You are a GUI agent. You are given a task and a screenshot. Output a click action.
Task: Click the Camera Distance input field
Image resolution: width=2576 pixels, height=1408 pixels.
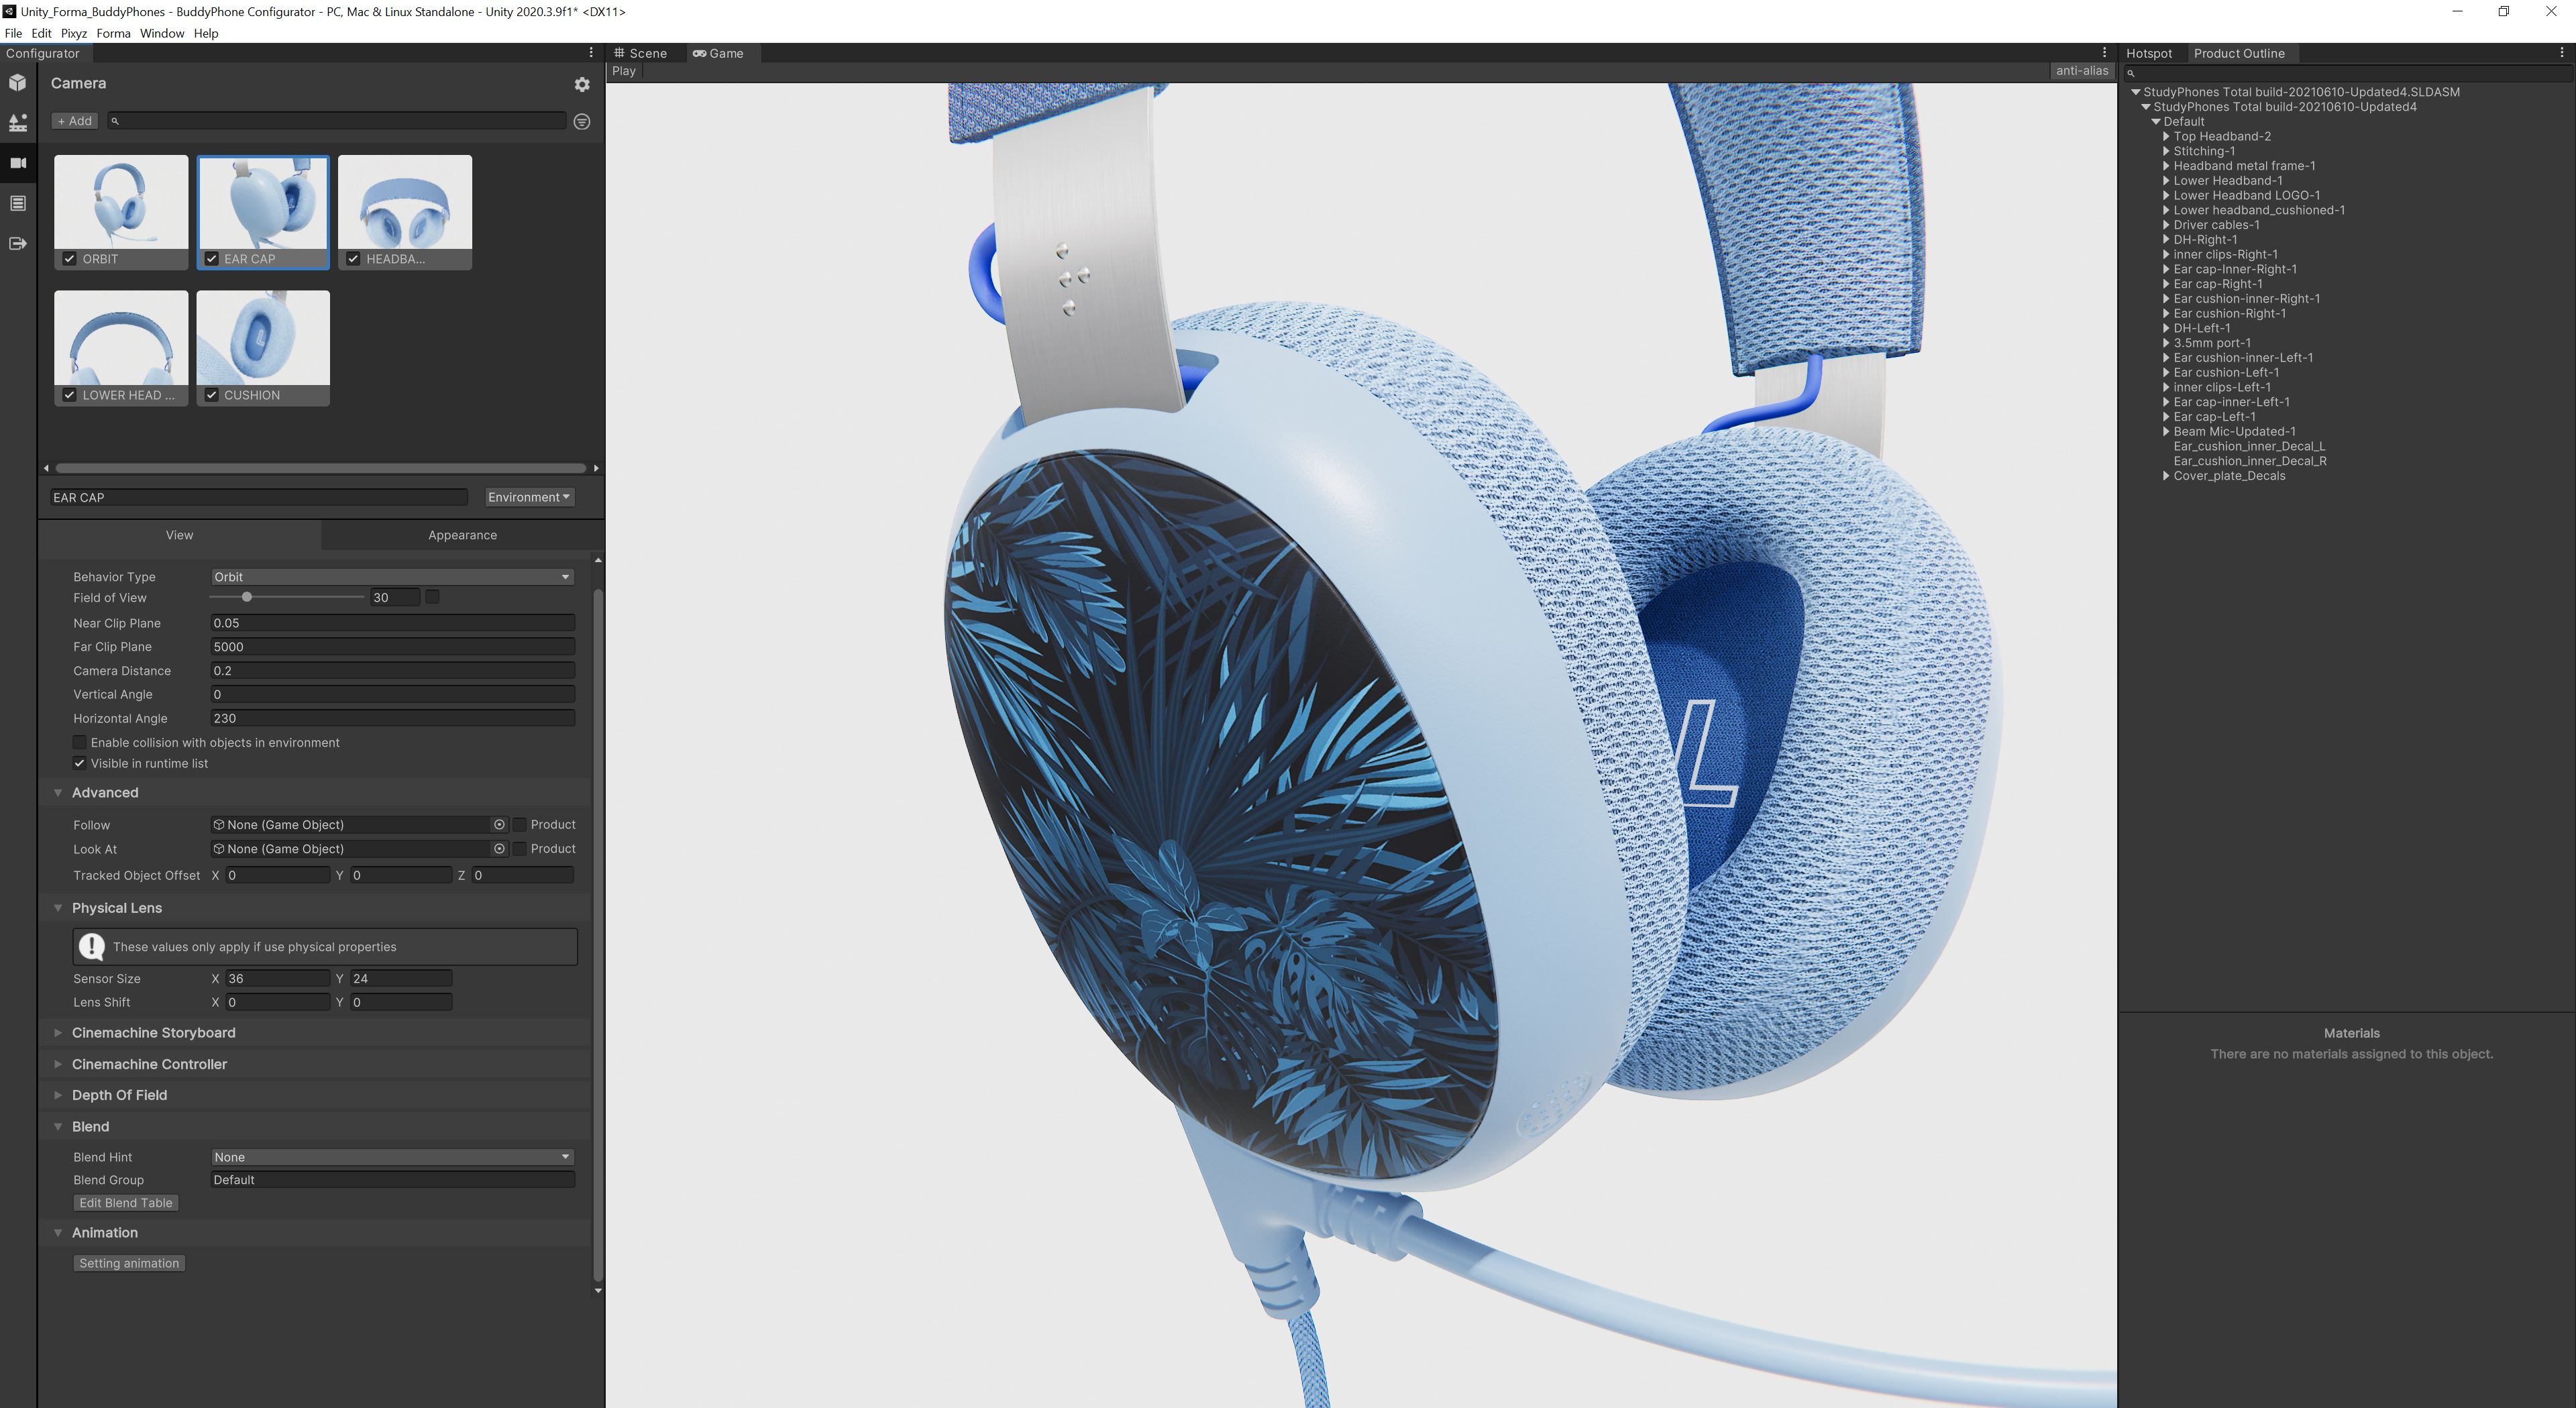(x=392, y=671)
